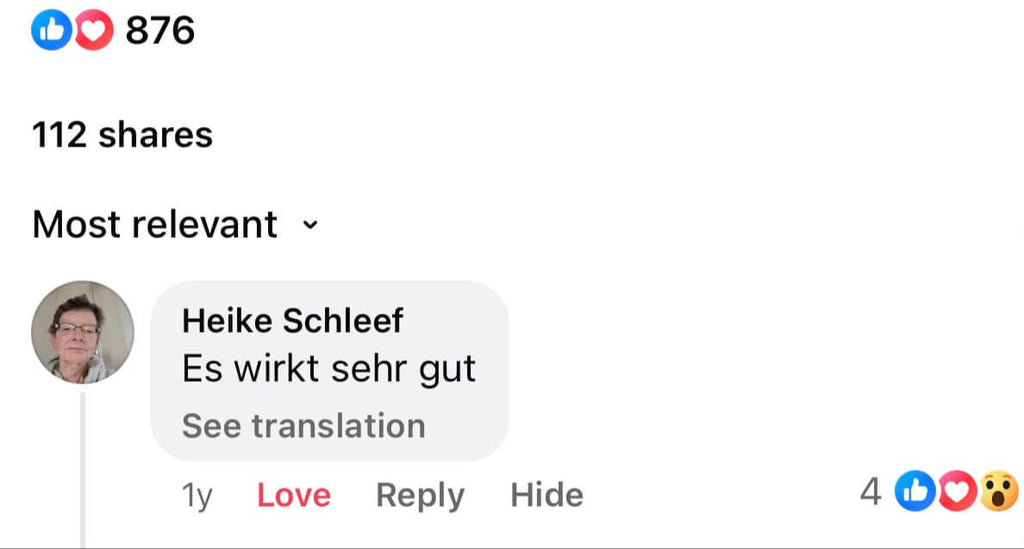
Task: Click the 1y comment timestamp
Action: point(198,495)
